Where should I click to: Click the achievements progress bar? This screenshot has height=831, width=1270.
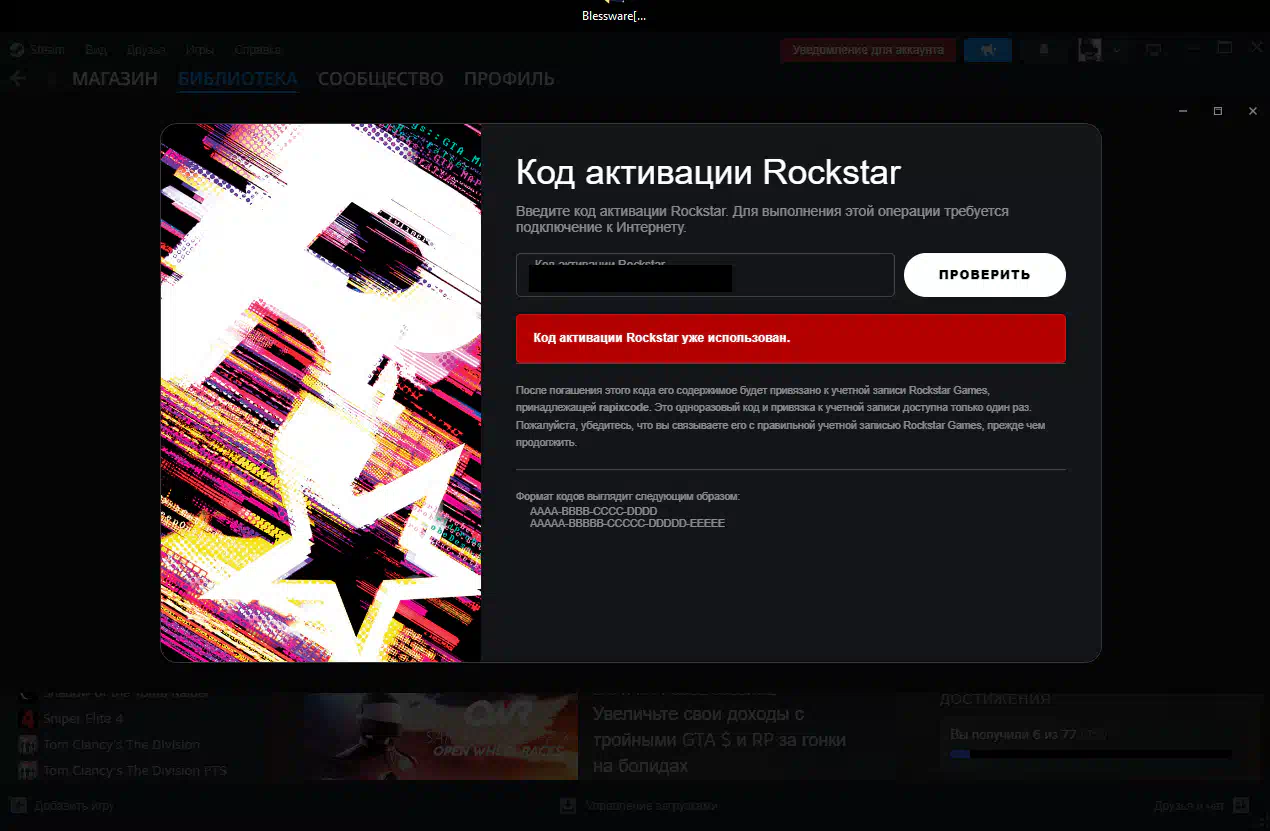coord(1090,754)
